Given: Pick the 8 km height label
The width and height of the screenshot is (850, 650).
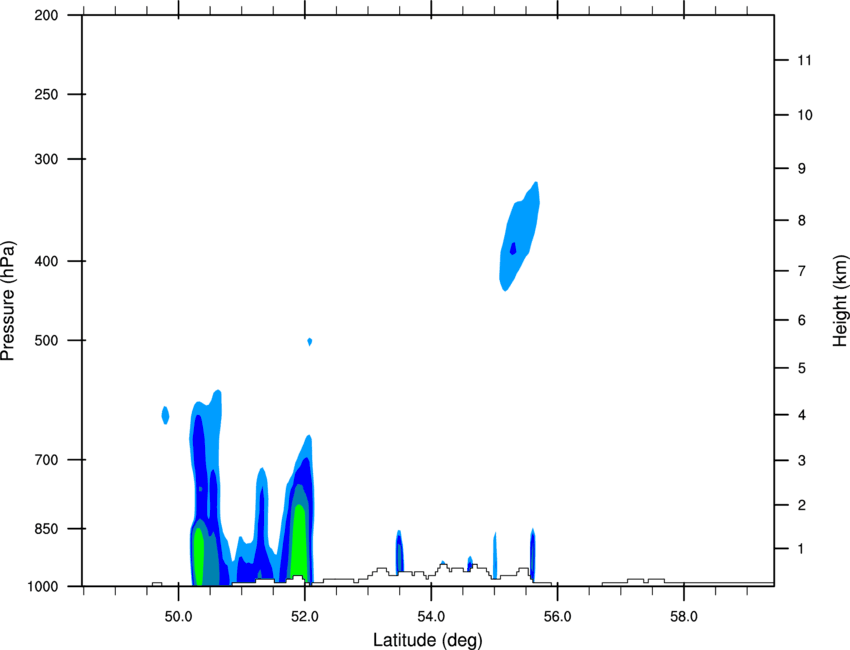Looking at the screenshot, I should point(802,221).
